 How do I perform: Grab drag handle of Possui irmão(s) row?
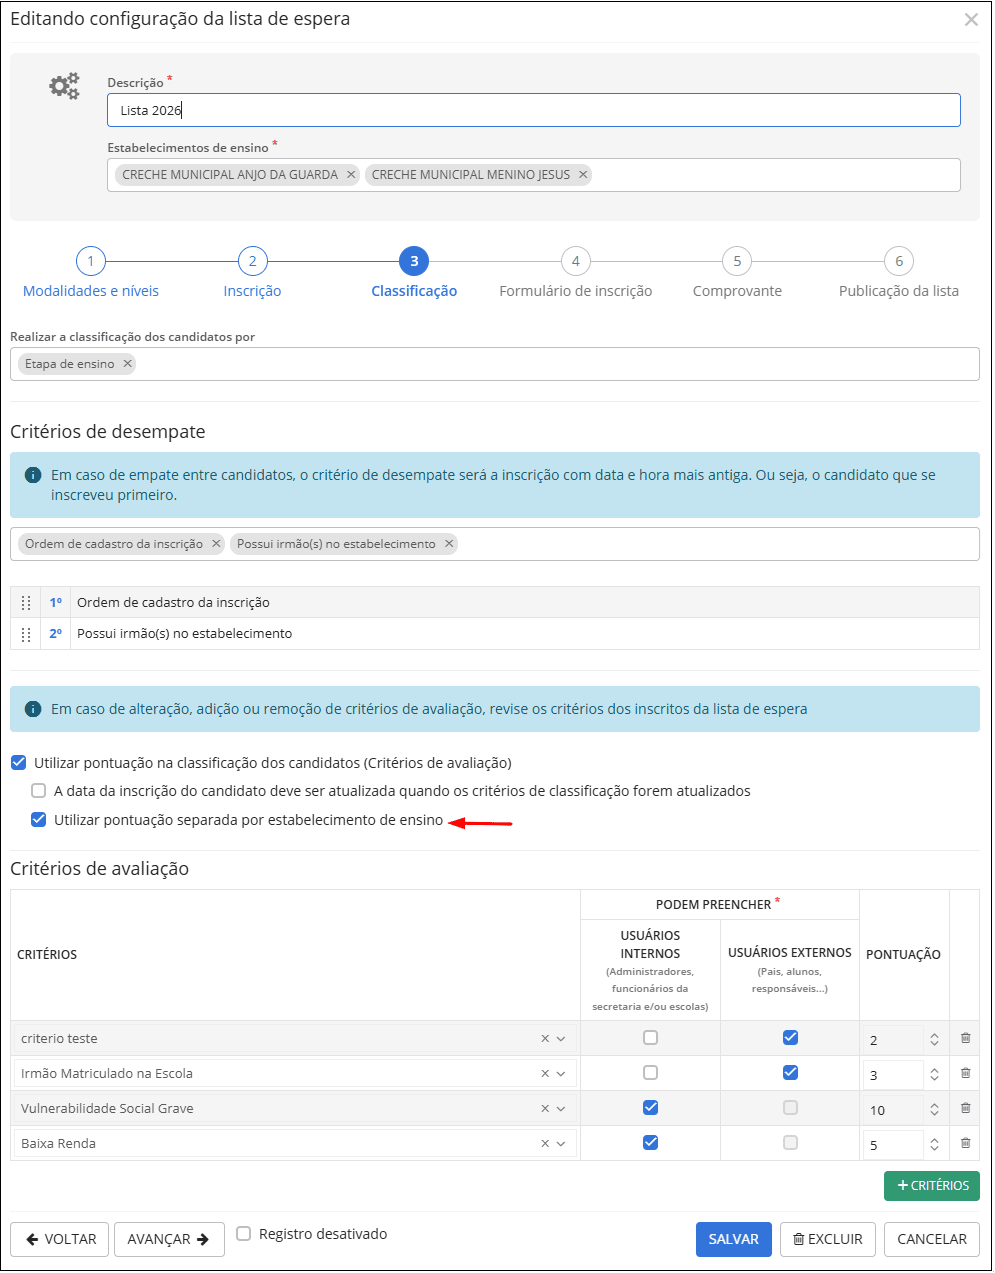click(x=26, y=634)
